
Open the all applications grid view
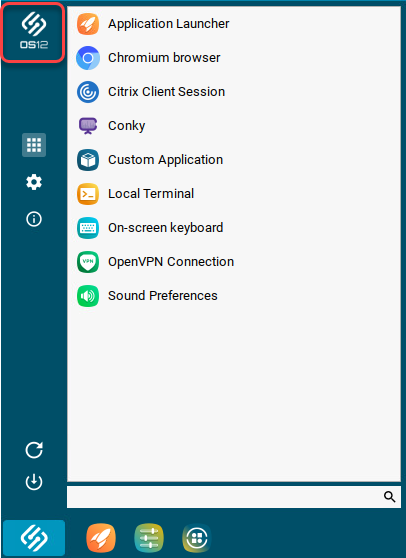point(34,145)
